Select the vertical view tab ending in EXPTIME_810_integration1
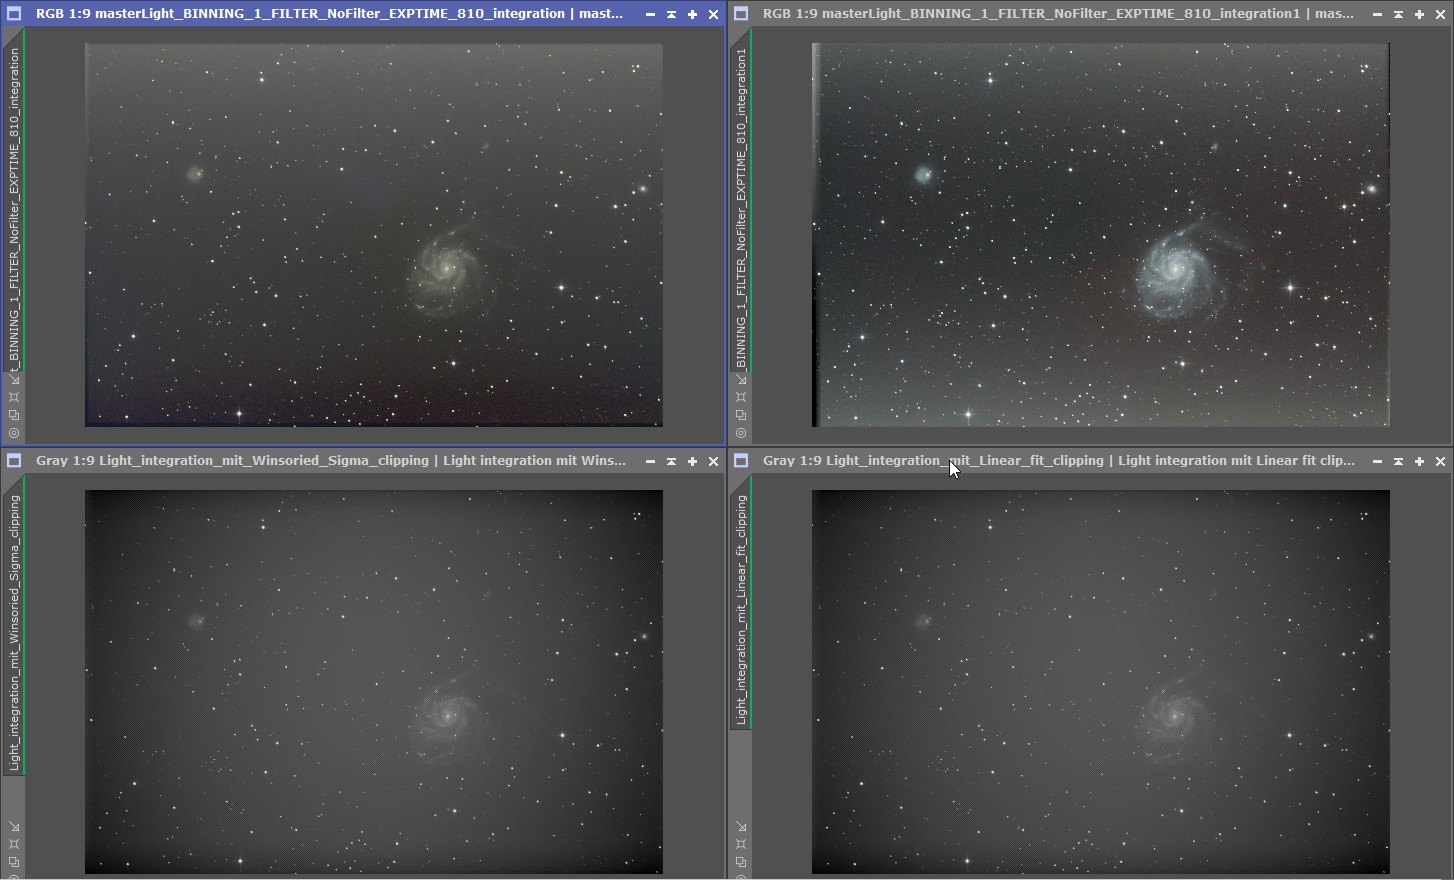The width and height of the screenshot is (1454, 880). point(741,200)
